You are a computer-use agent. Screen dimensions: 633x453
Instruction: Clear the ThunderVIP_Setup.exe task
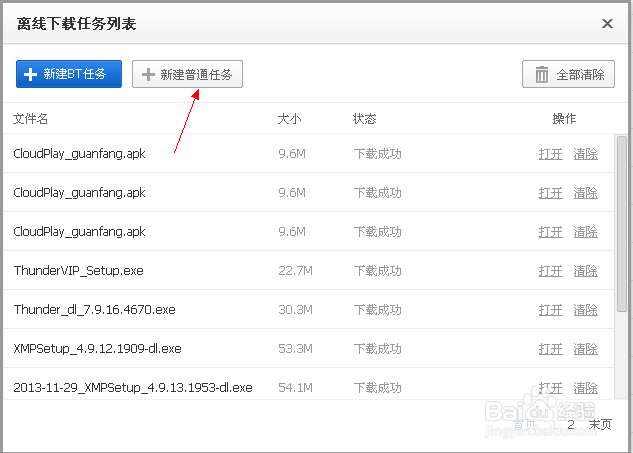(585, 271)
